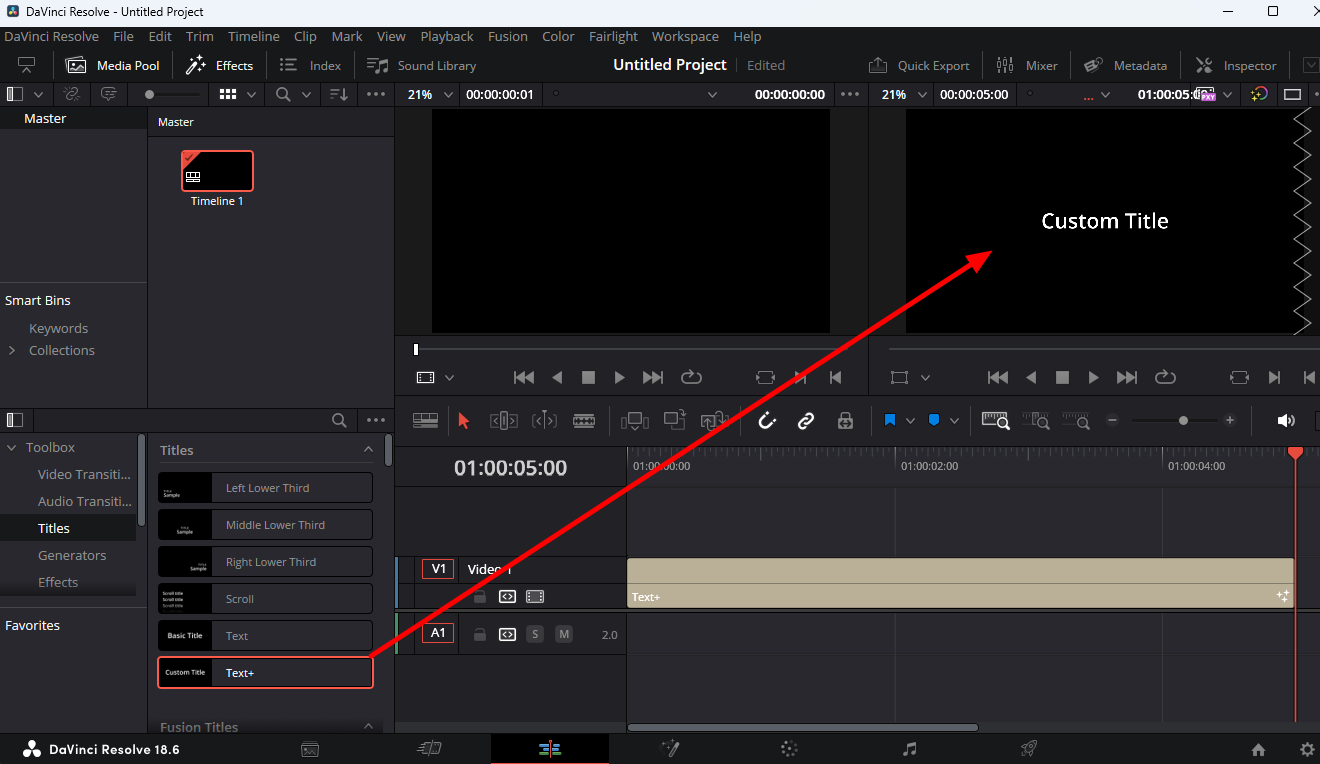The image size is (1320, 764).
Task: Toggle the Media Pool panel
Action: click(x=113, y=65)
